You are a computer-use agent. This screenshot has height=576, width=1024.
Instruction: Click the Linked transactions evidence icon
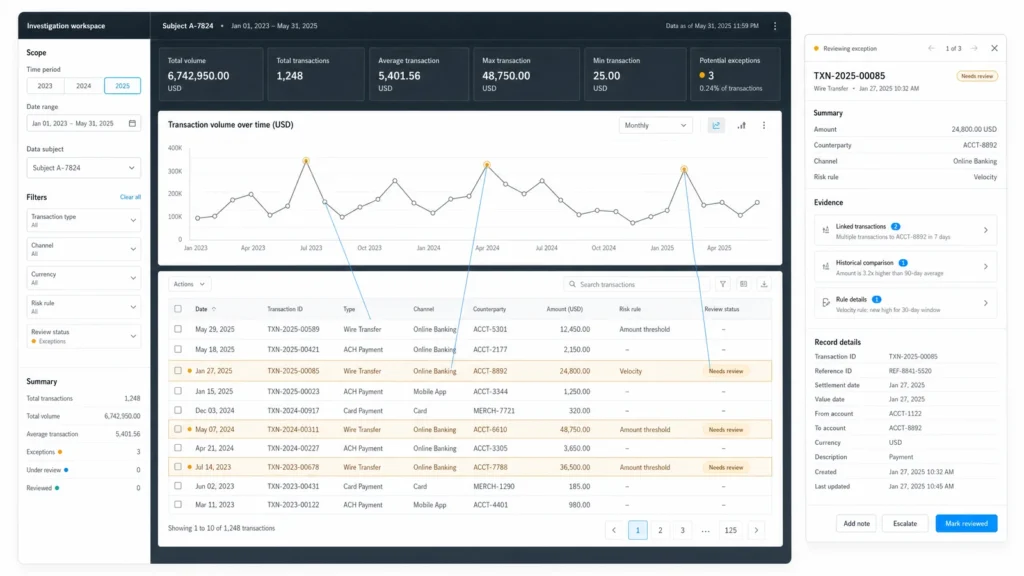tap(825, 230)
